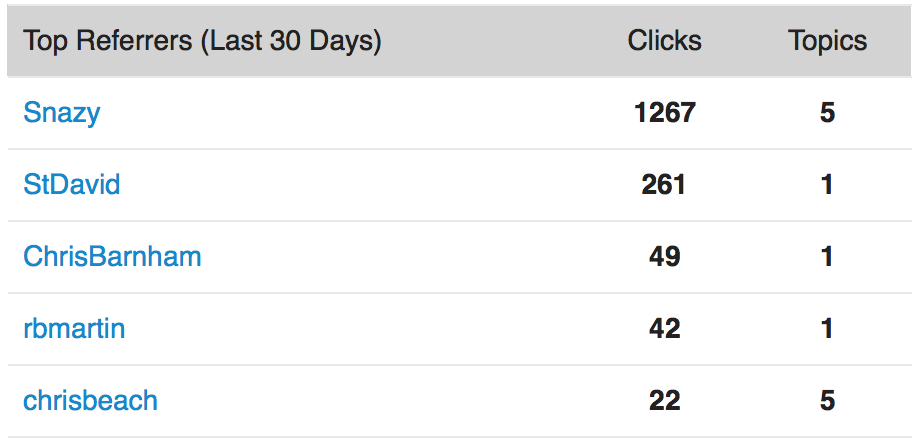Click the Clicks column header
914x444 pixels.
[664, 41]
